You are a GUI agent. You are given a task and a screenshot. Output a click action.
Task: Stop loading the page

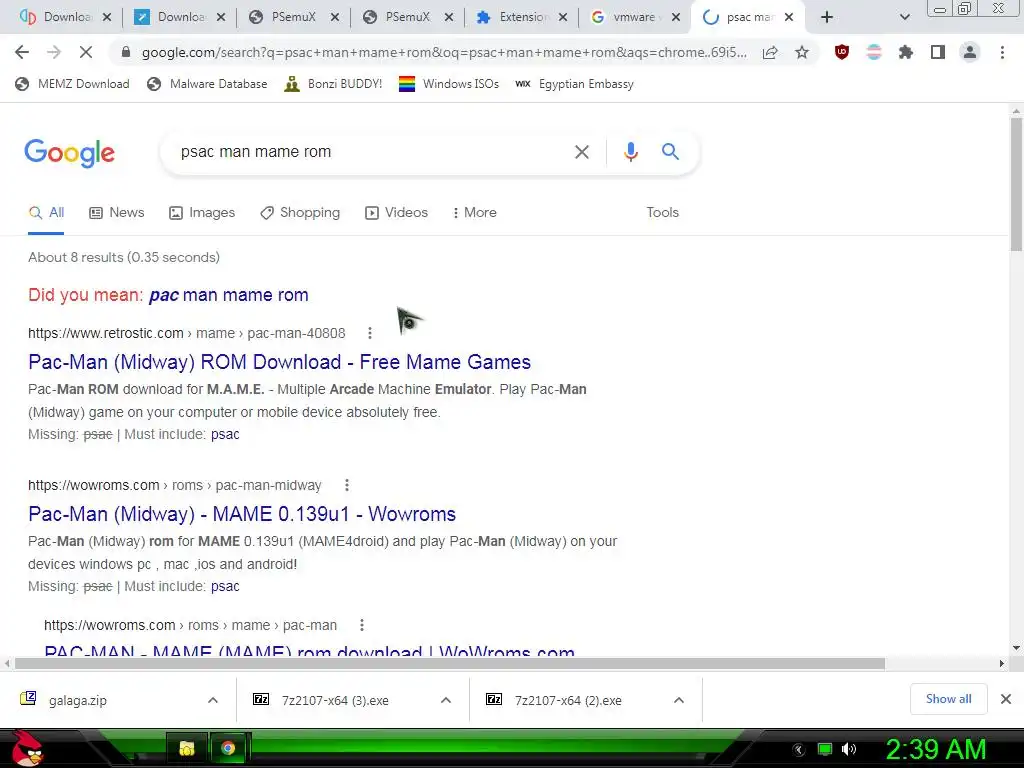(86, 52)
